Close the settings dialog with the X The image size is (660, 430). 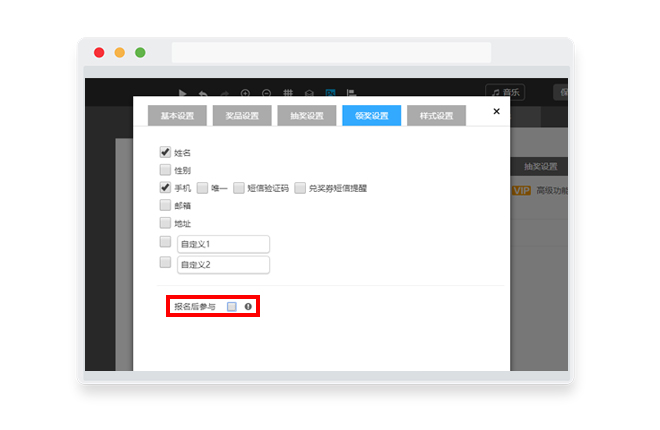497,111
